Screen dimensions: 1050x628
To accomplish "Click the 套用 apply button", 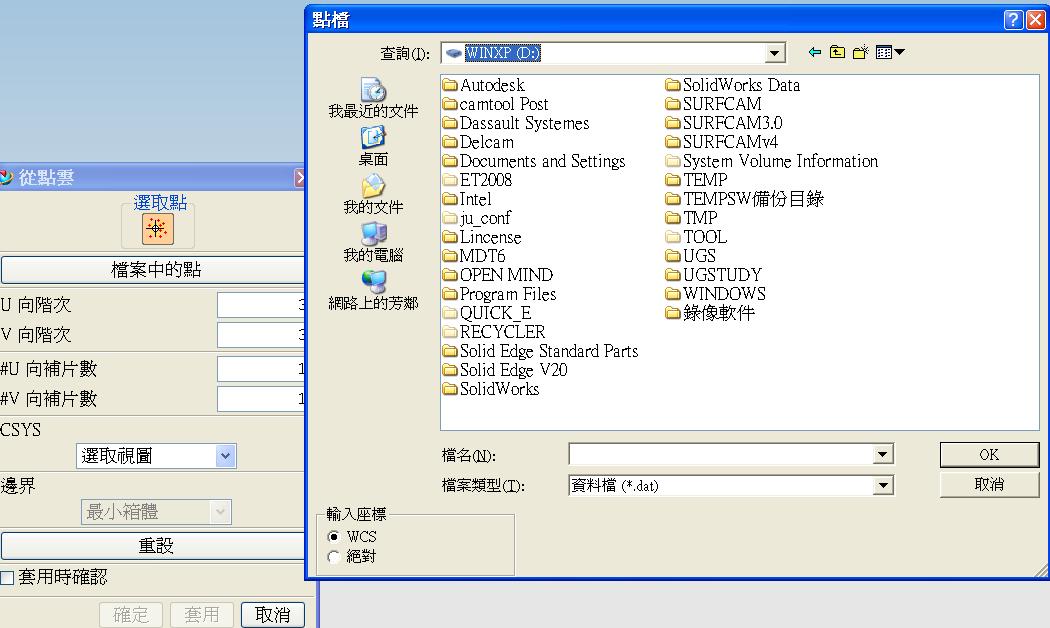I will point(202,615).
